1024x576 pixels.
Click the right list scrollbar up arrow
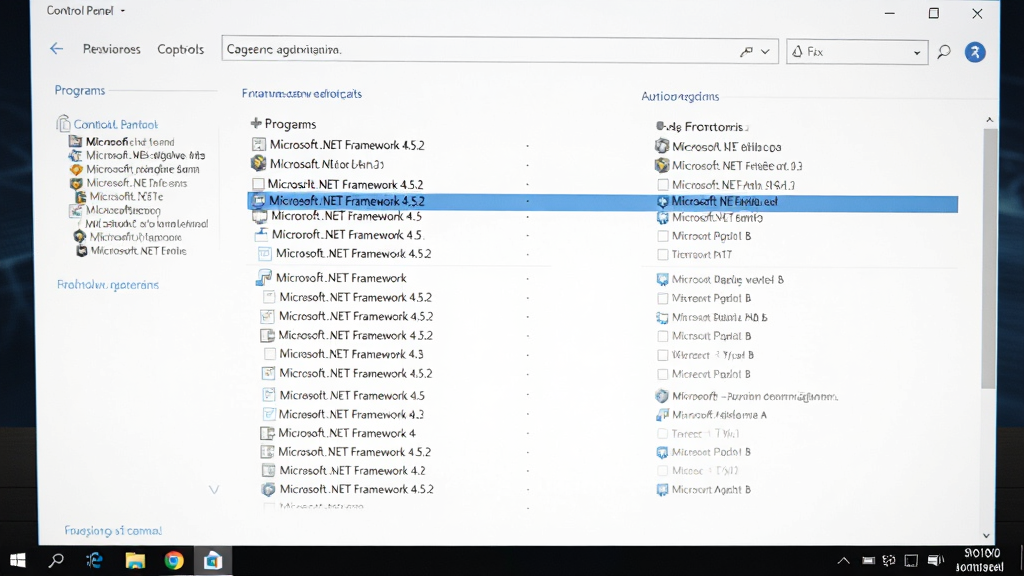tap(989, 120)
